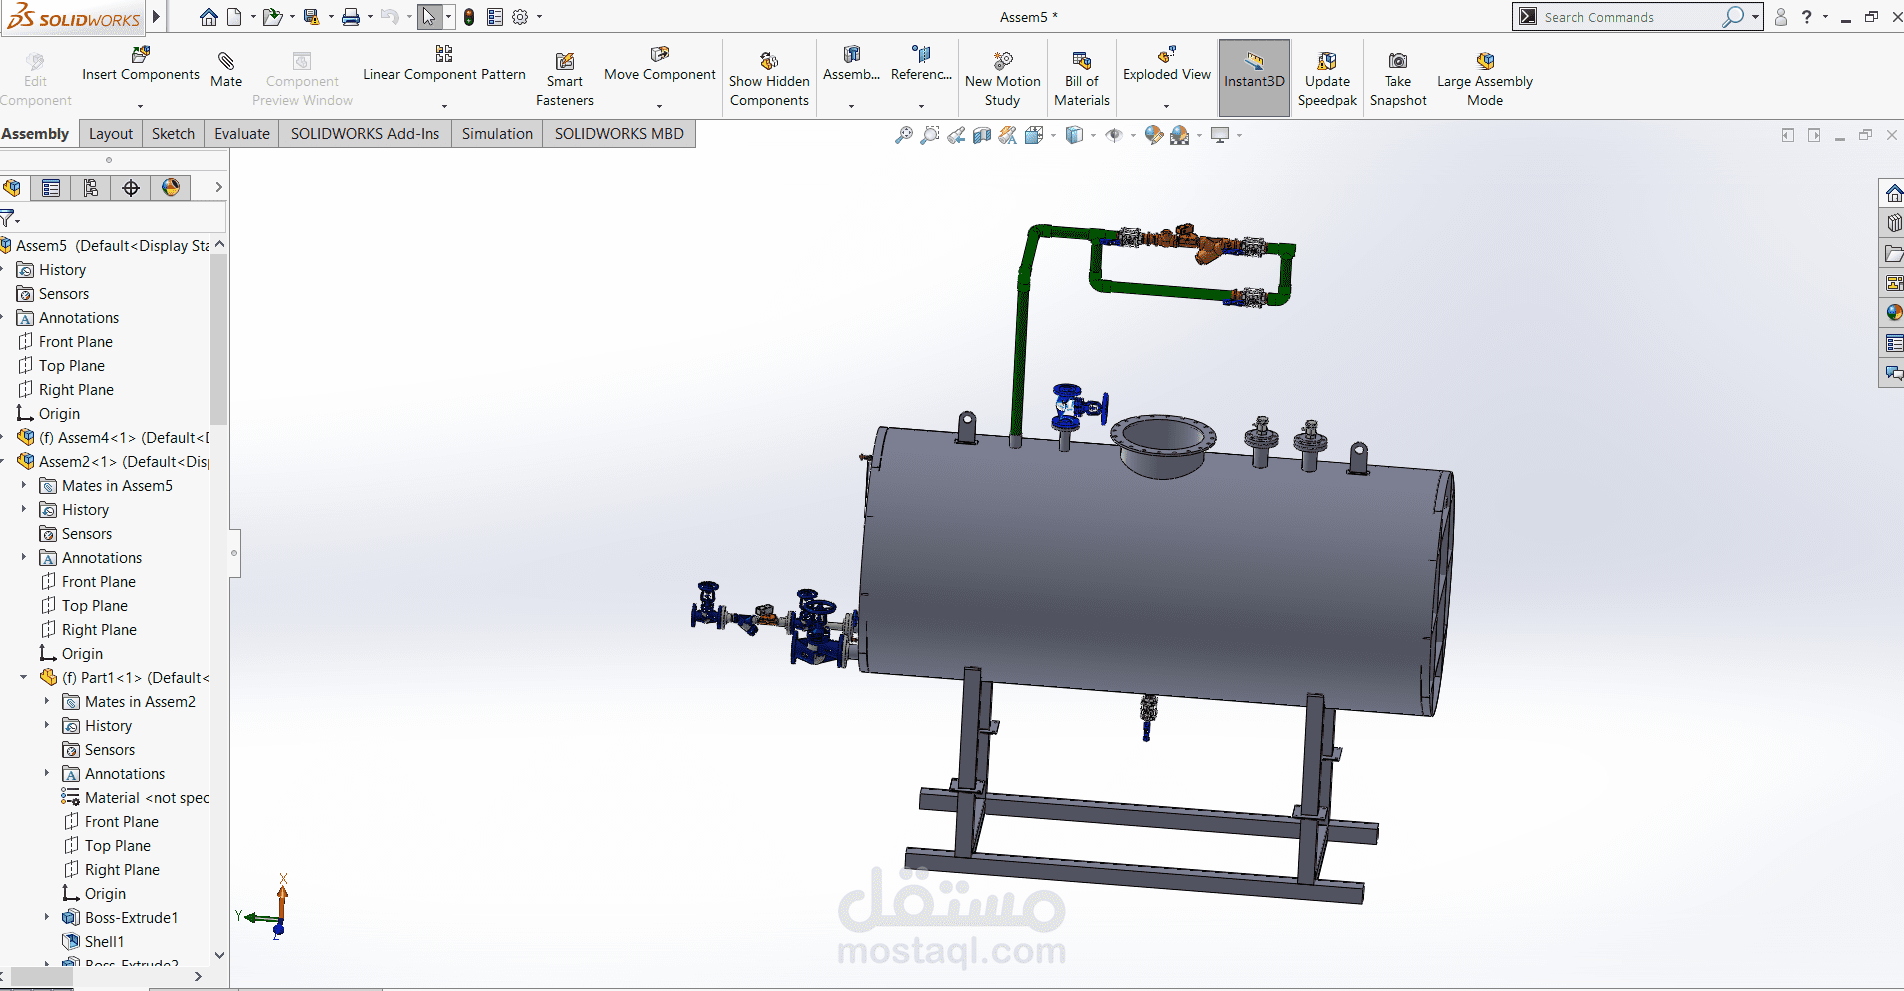Select the Mate tool
The width and height of the screenshot is (1904, 991).
(226, 70)
